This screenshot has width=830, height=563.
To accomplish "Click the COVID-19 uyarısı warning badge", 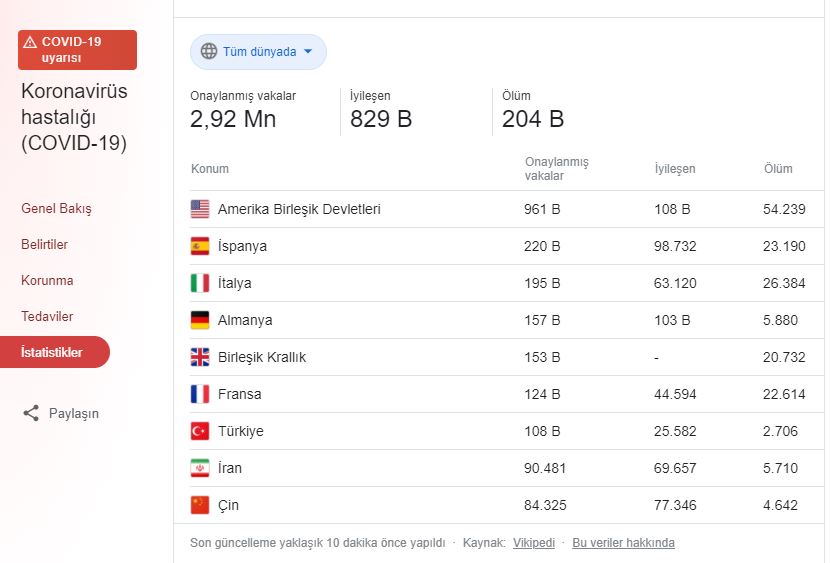I will pyautogui.click(x=77, y=50).
